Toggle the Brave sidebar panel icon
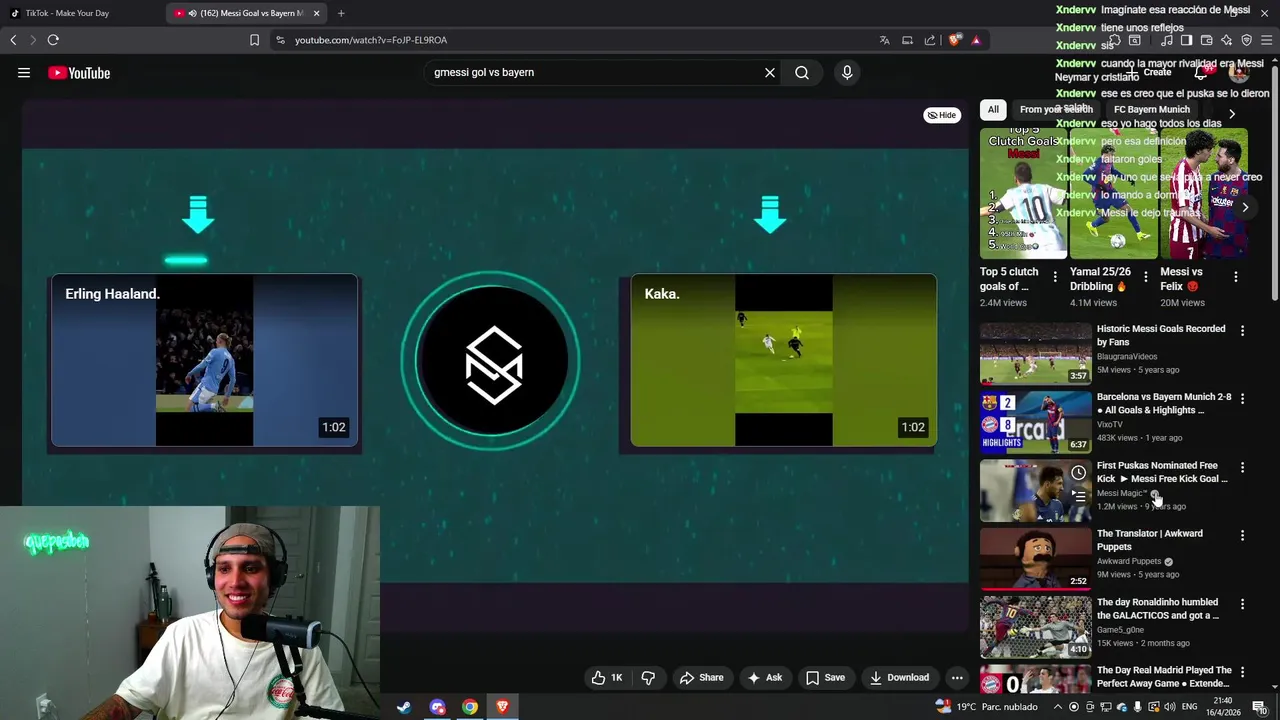The width and height of the screenshot is (1280, 720). tap(1186, 40)
